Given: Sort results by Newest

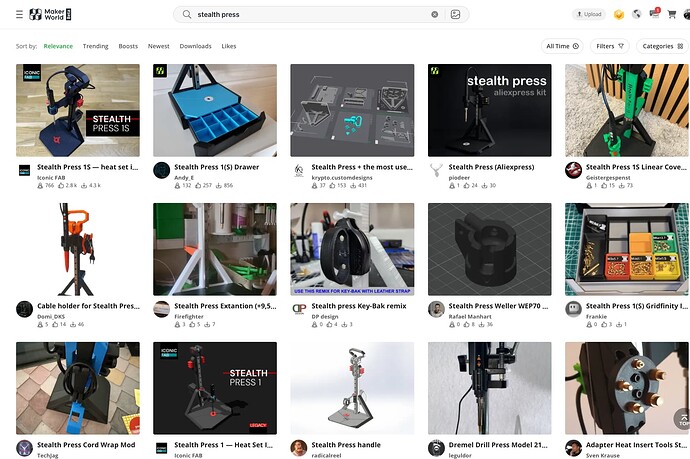Looking at the screenshot, I should coord(158,46).
